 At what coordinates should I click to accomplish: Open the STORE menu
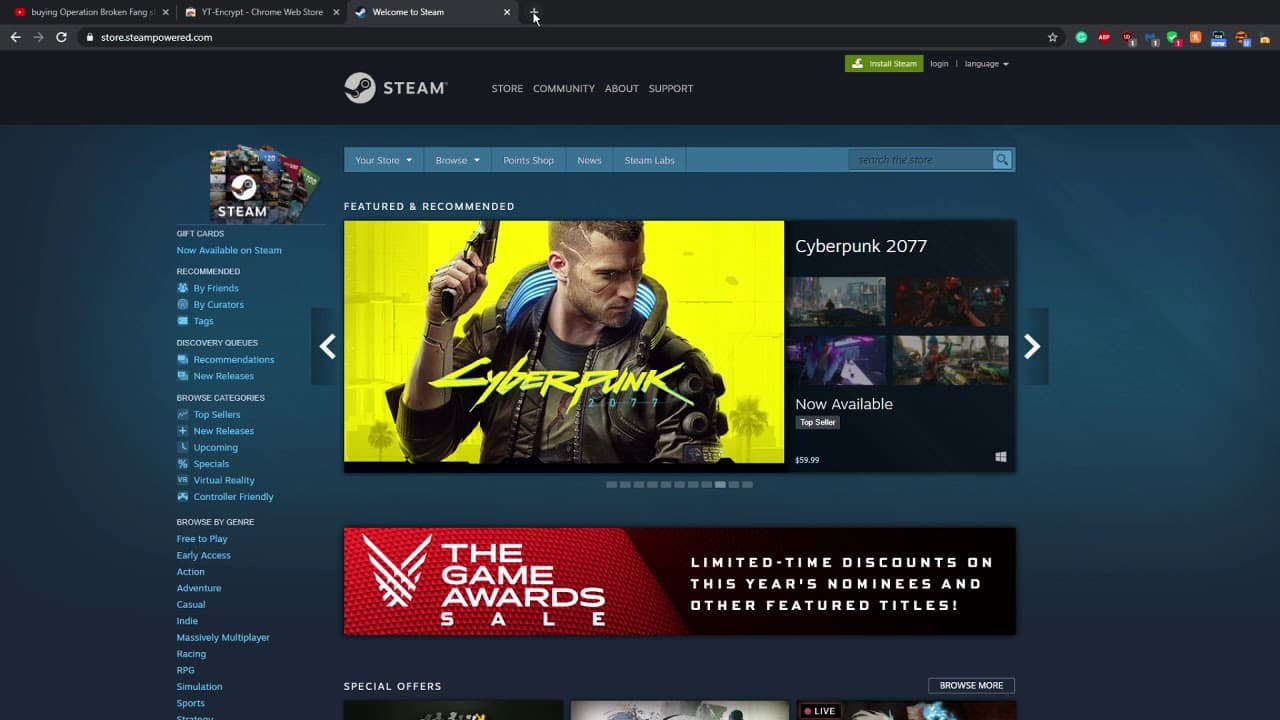[507, 88]
